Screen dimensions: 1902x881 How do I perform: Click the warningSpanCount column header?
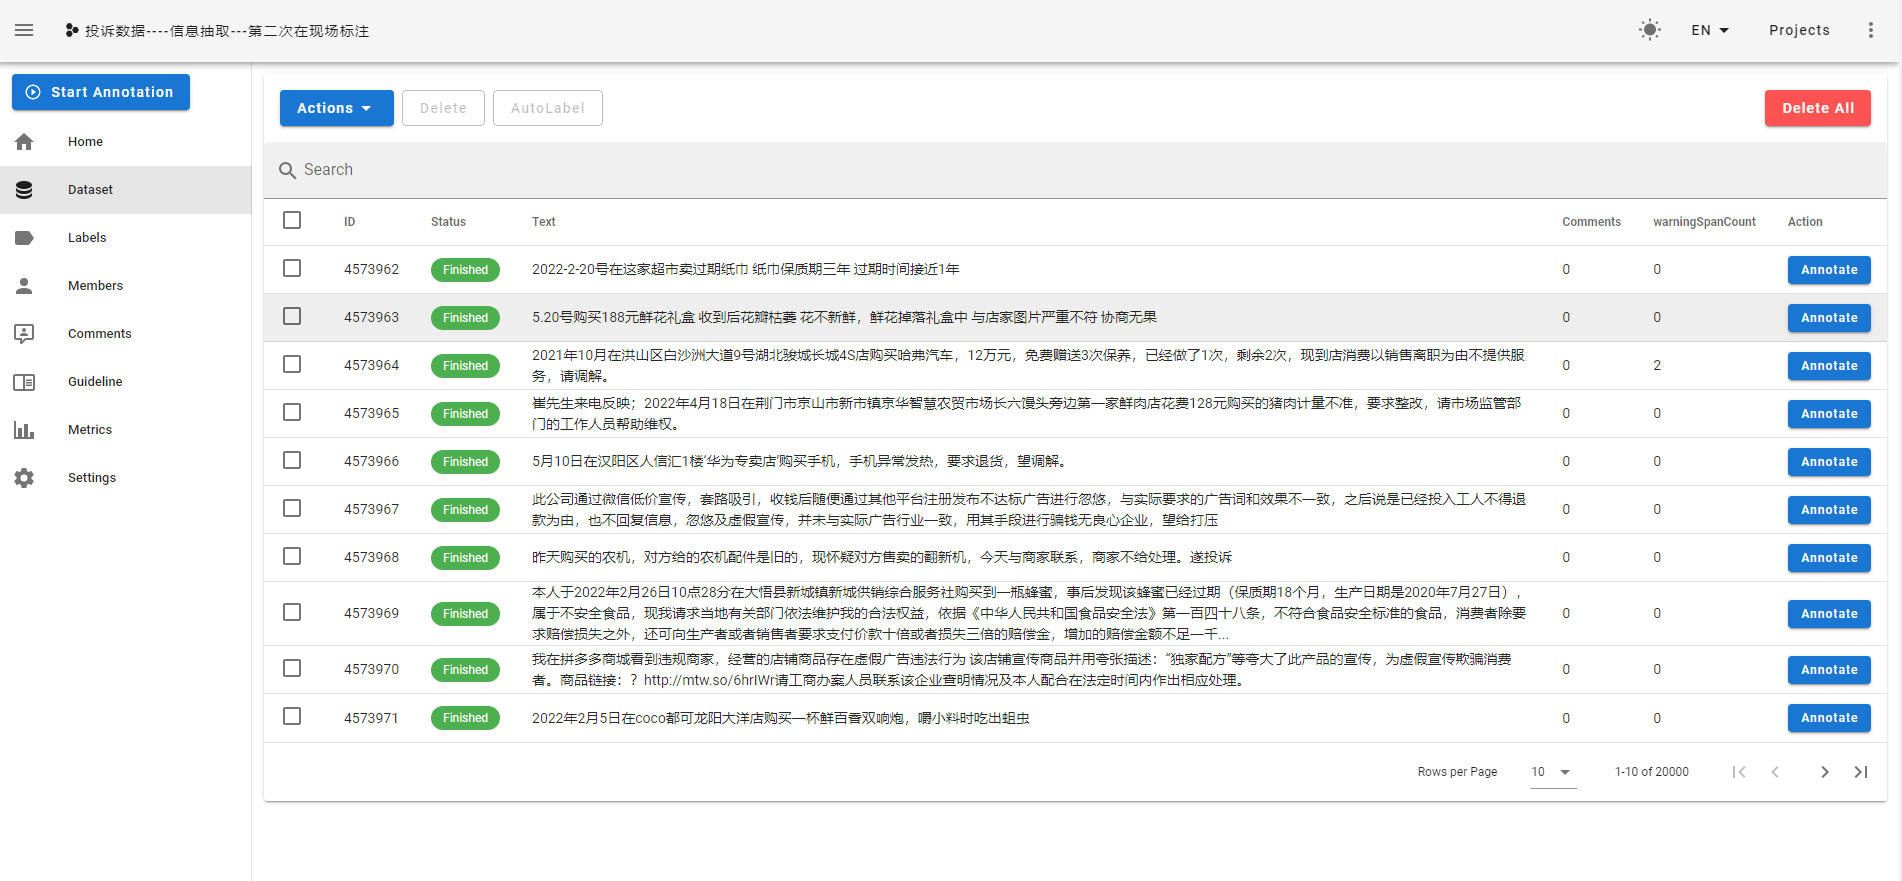[1704, 222]
